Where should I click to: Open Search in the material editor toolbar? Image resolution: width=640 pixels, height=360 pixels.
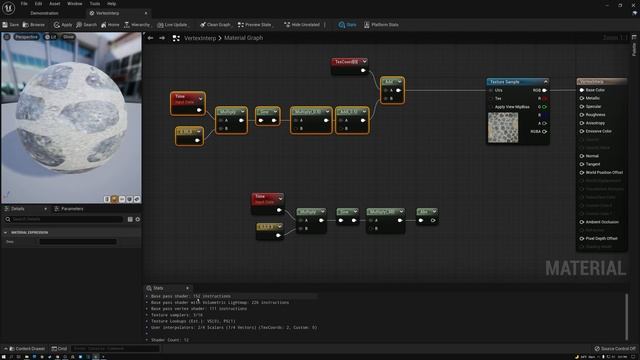pyautogui.click(x=87, y=25)
